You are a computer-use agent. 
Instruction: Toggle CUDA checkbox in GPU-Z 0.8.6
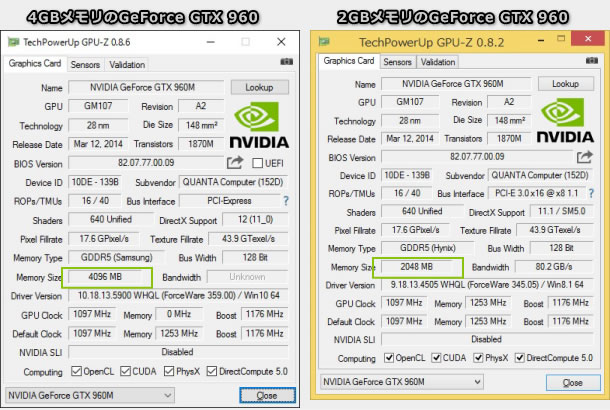125,371
